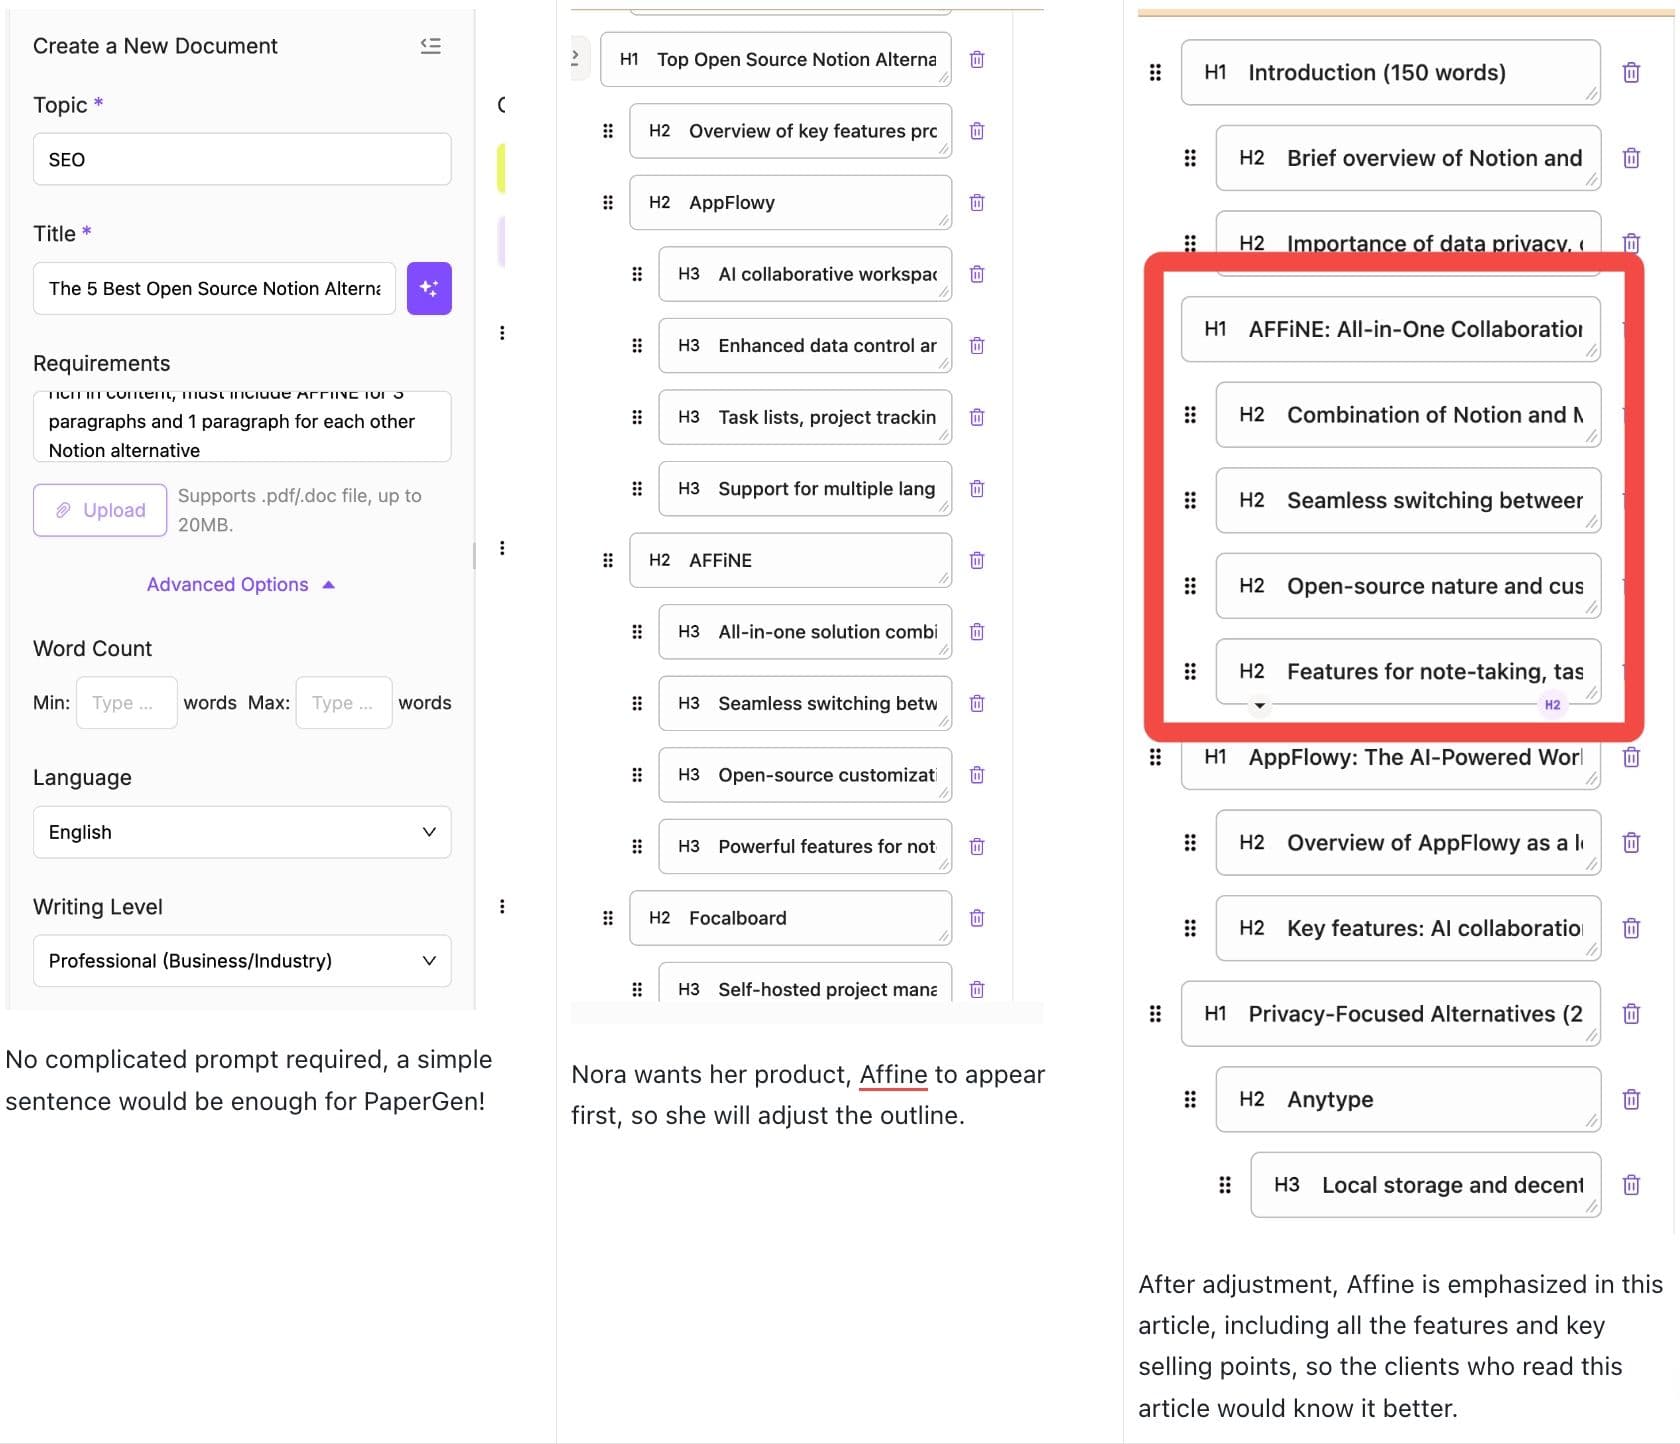Delete the Focalboard H2 heading
This screenshot has height=1444, width=1680.
point(977,918)
